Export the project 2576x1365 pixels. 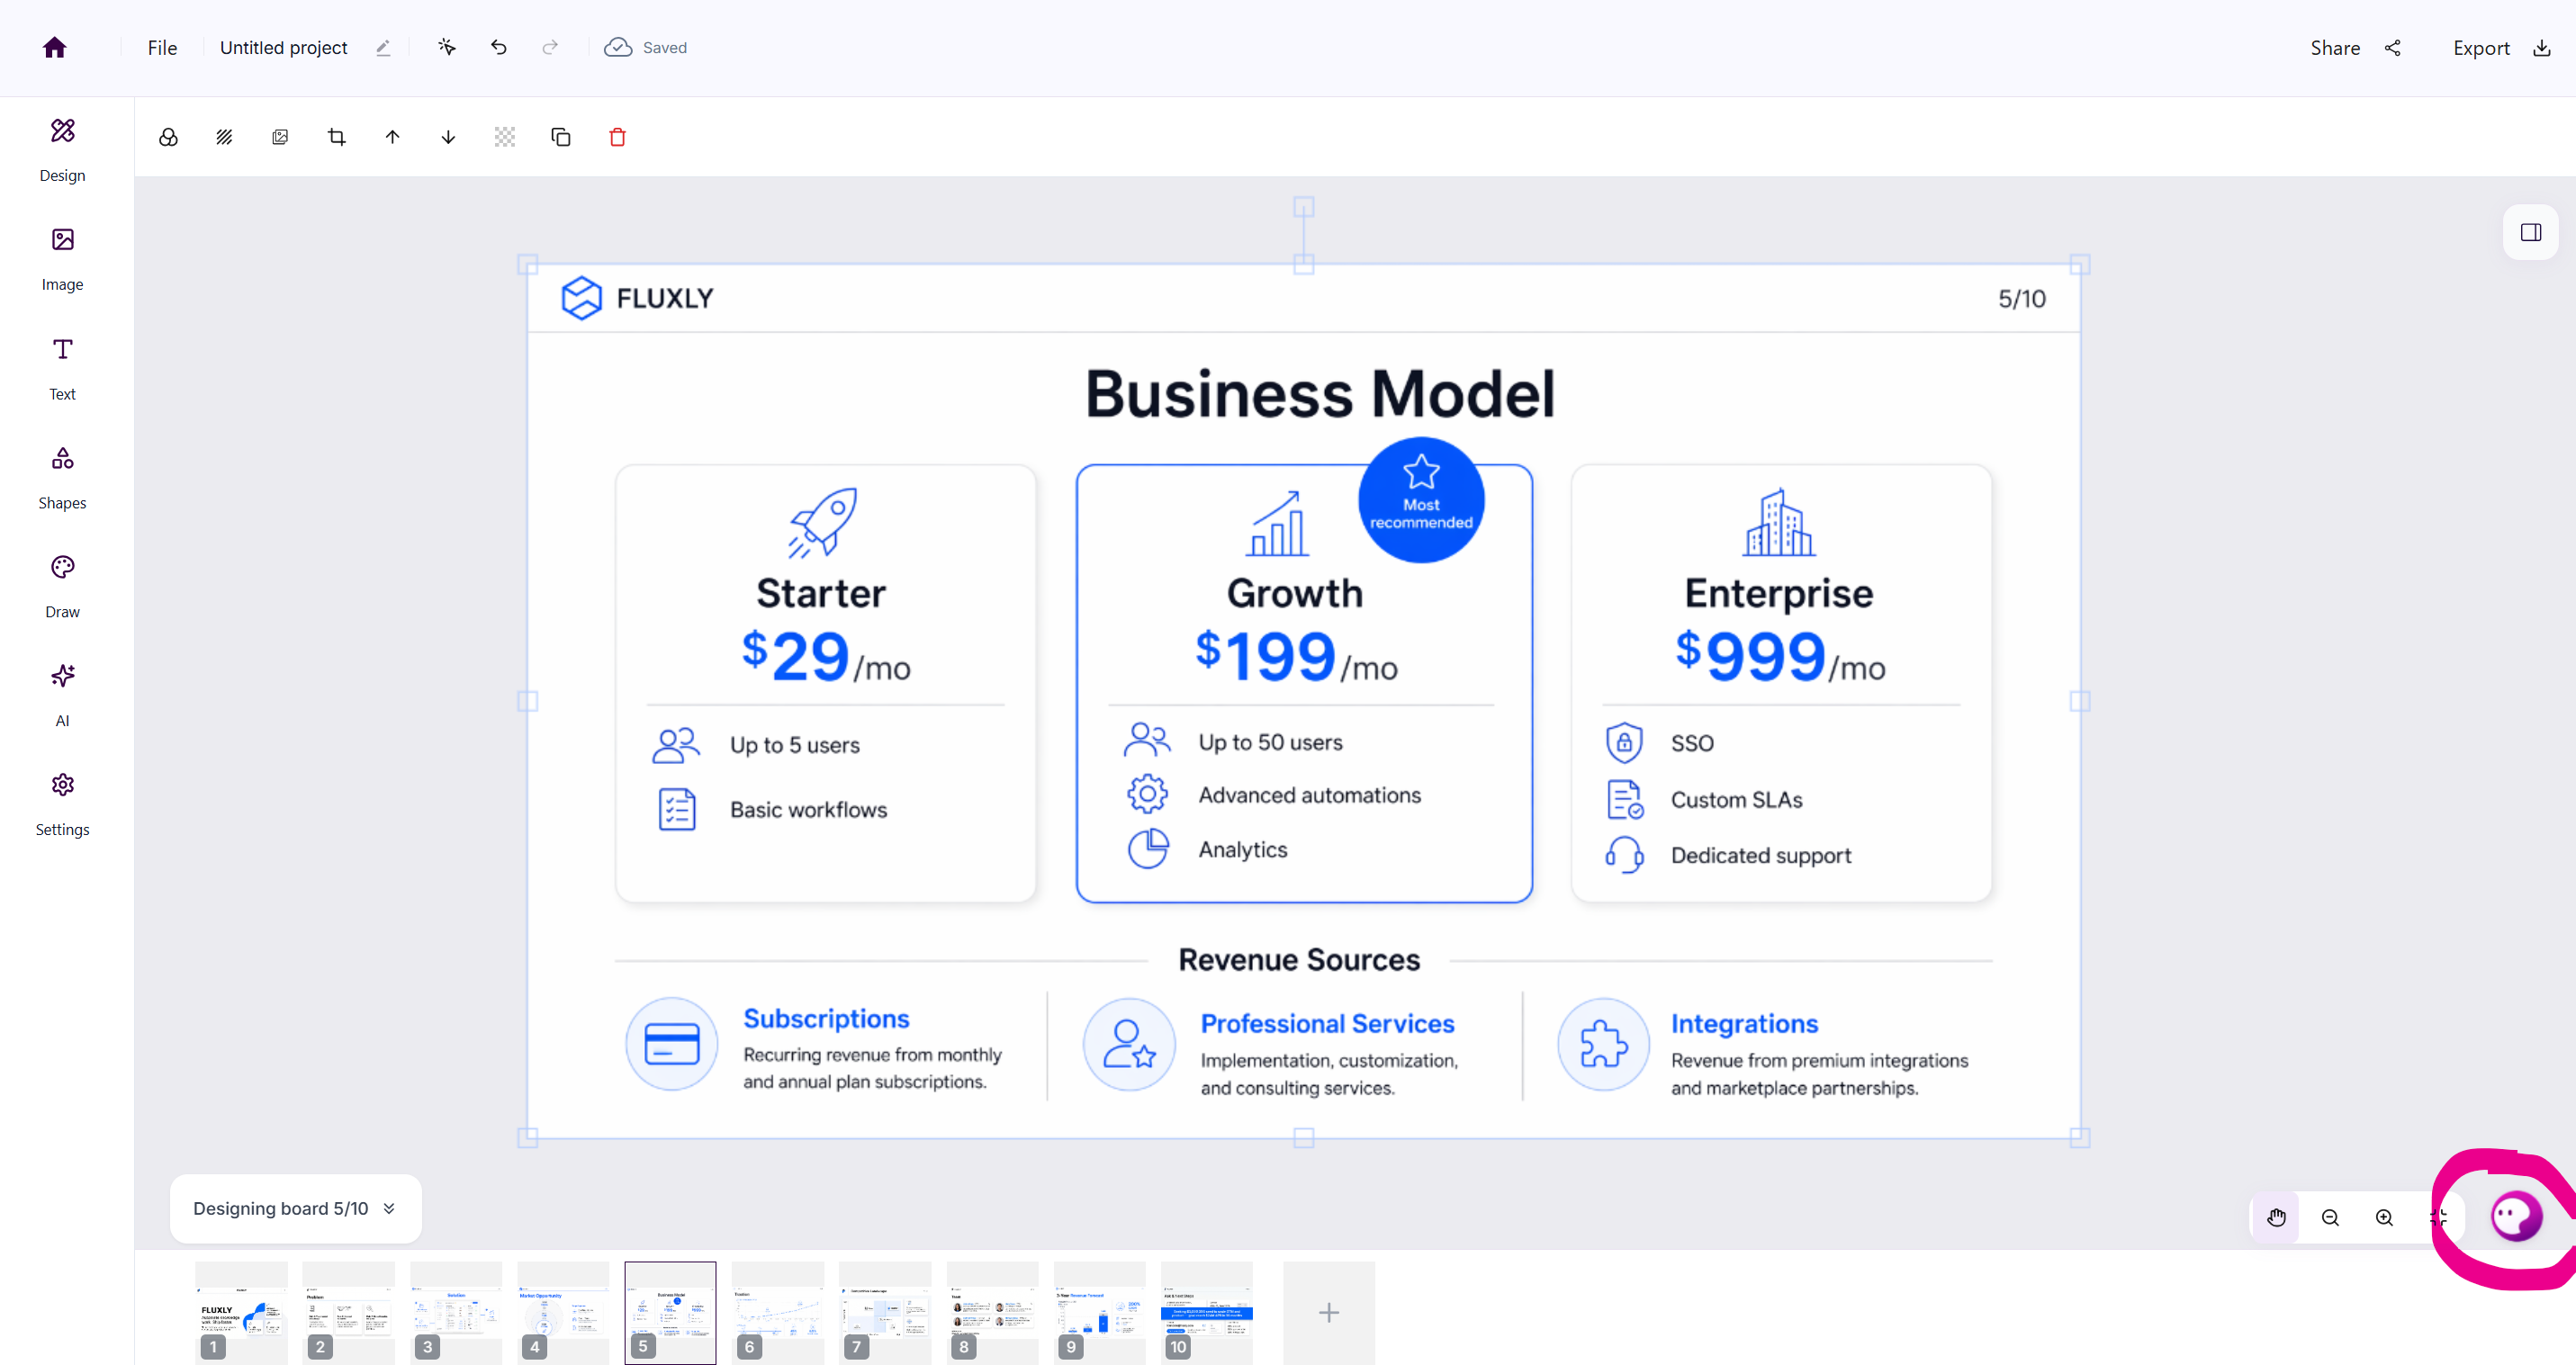(x=2501, y=48)
